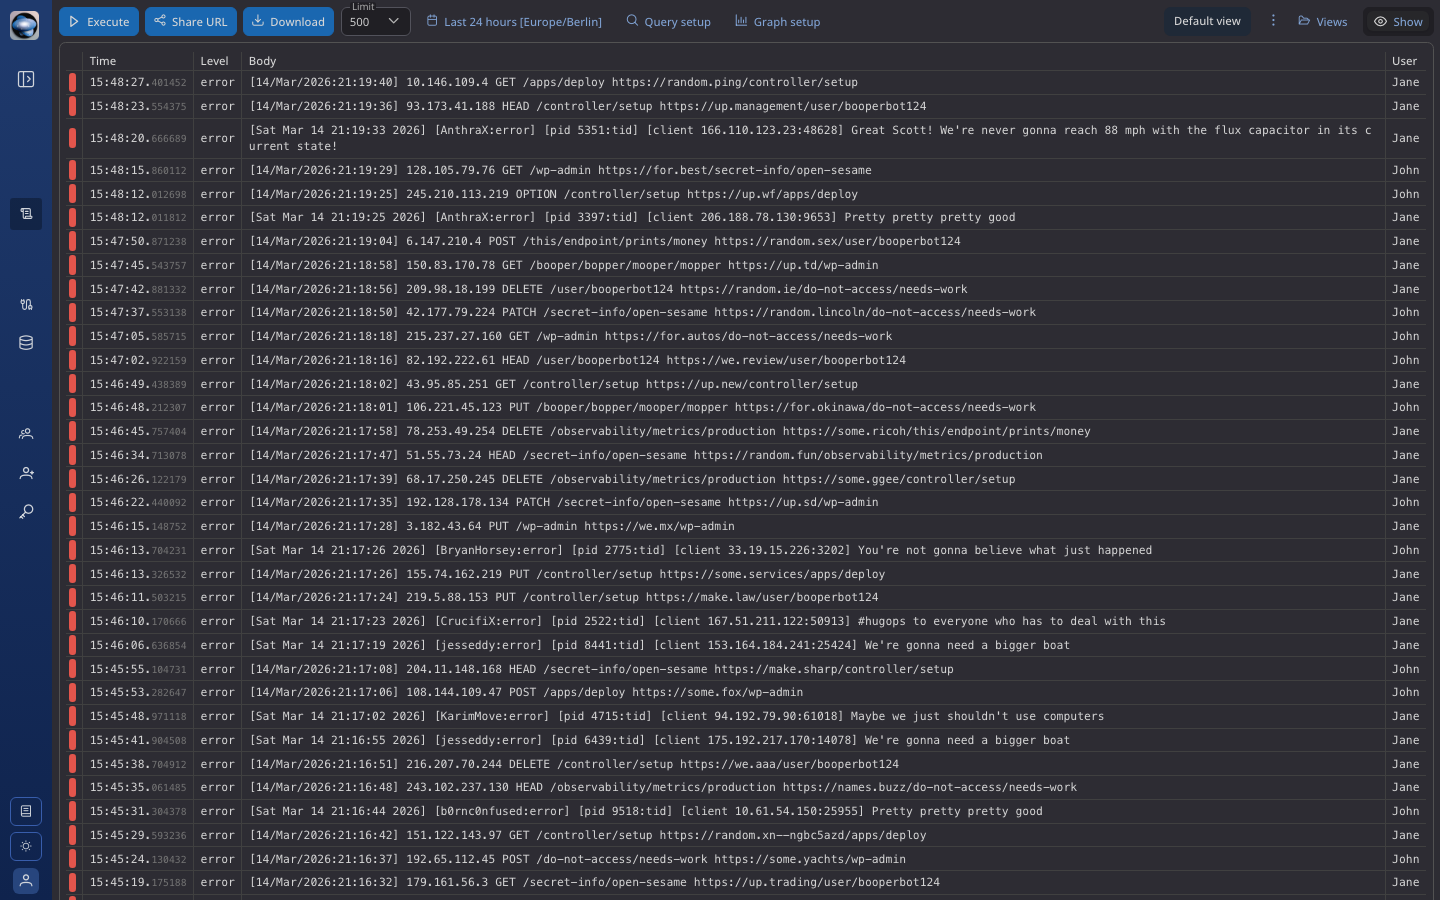Click the Share URL button
The image size is (1440, 900).
[x=191, y=21]
